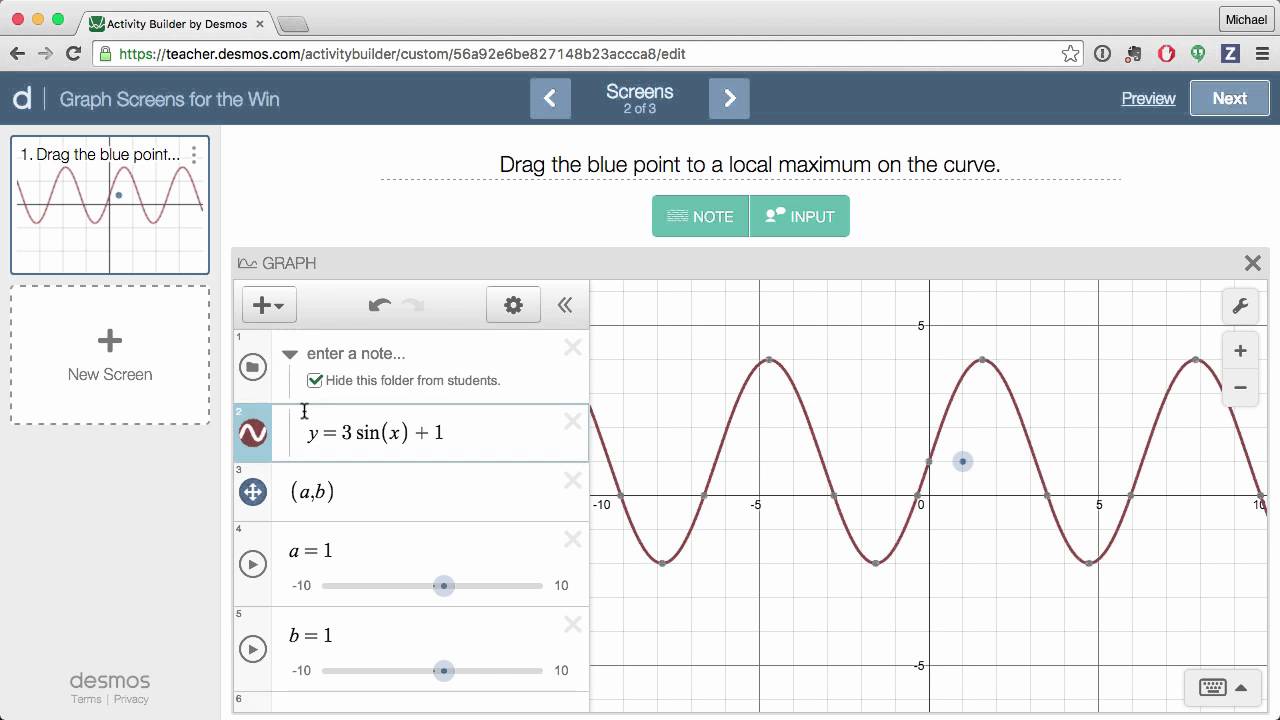
Task: Click the -10 lower limit of slider a
Action: (301, 586)
